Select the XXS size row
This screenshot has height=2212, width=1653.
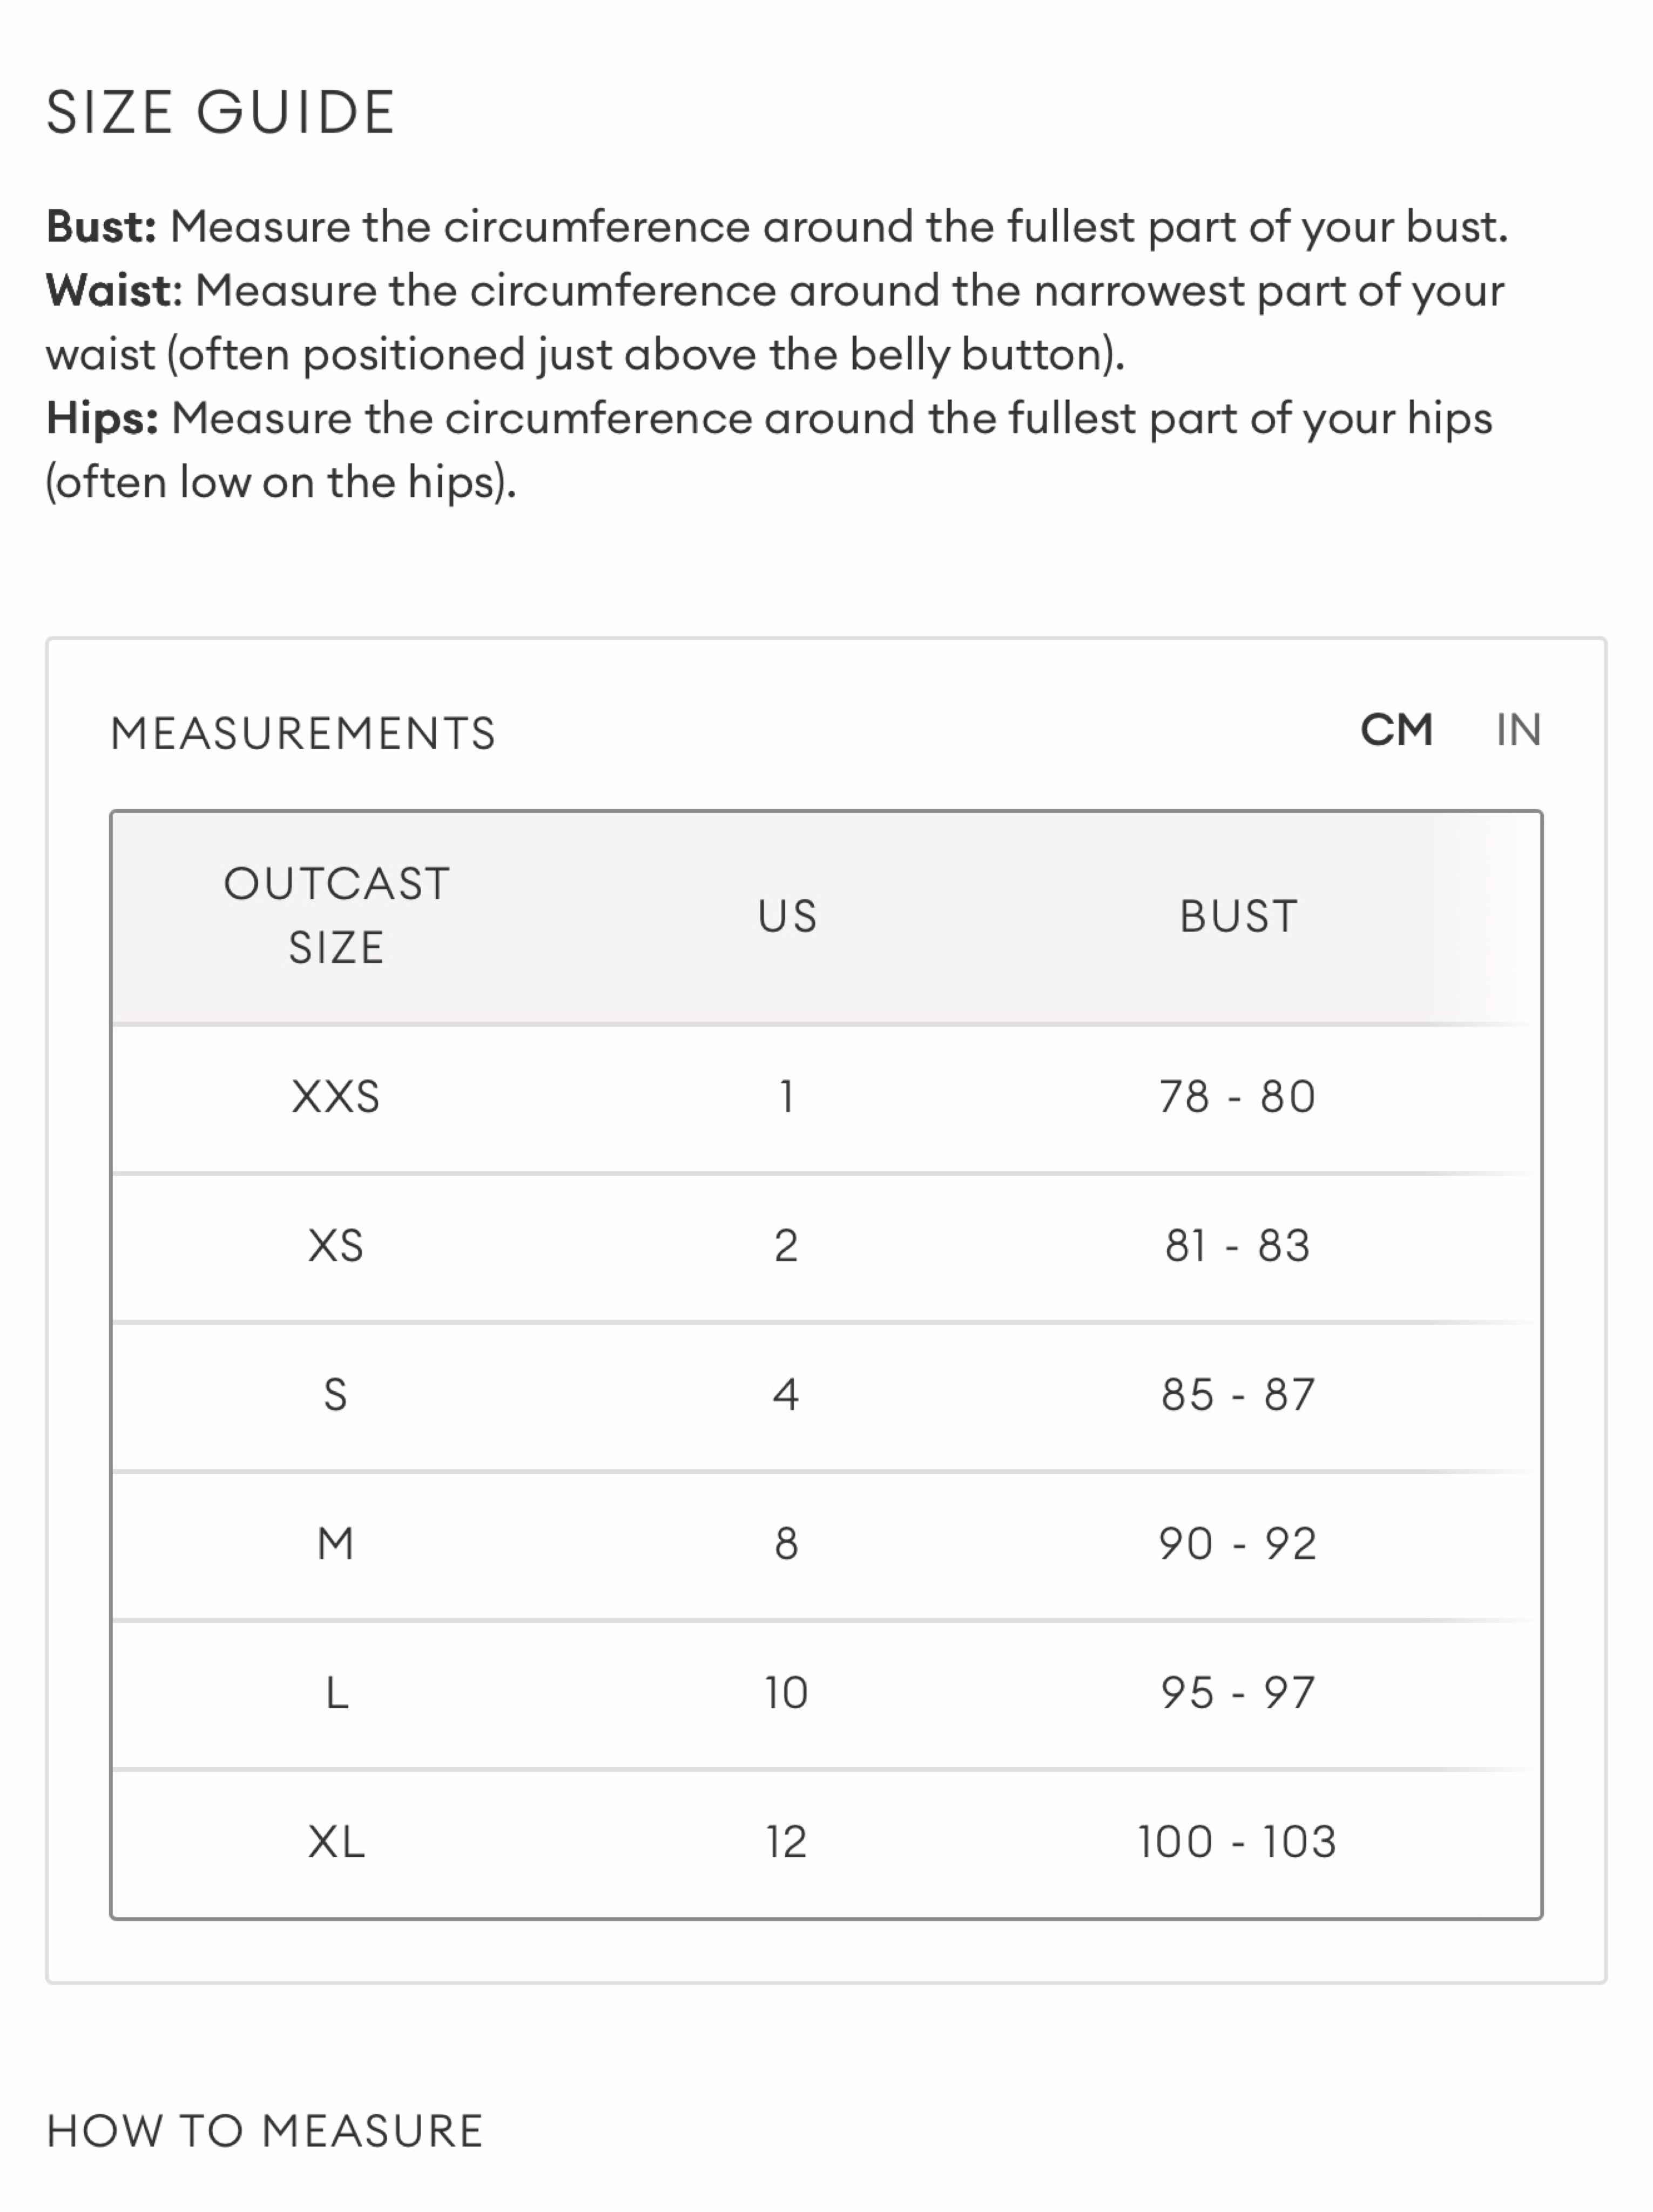(x=826, y=1097)
